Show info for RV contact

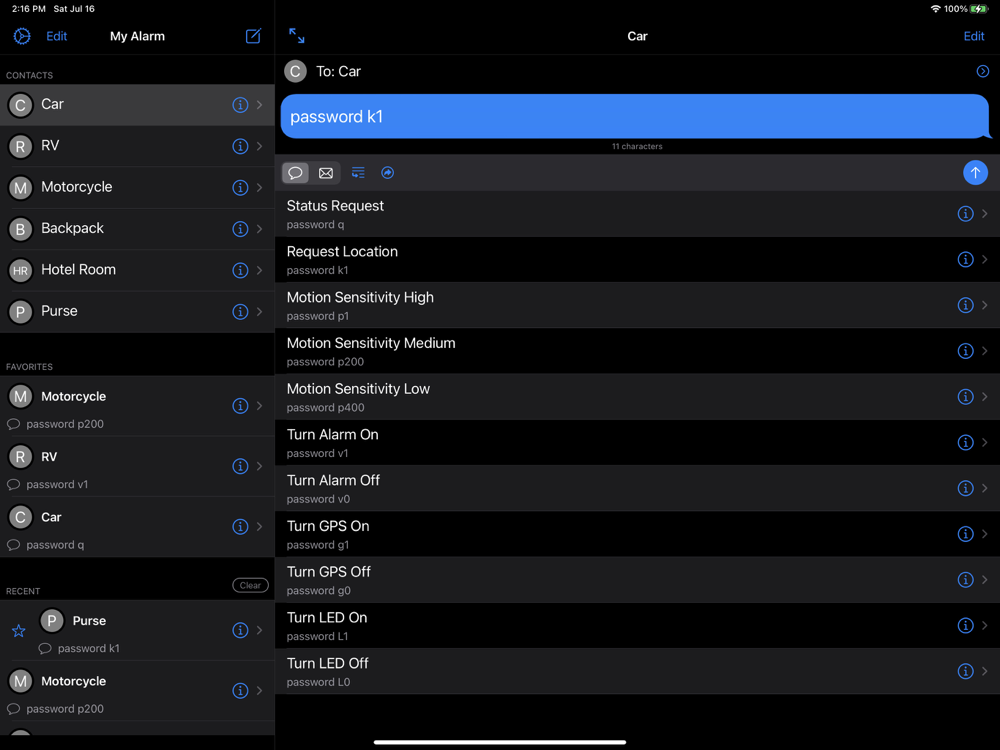coord(240,146)
